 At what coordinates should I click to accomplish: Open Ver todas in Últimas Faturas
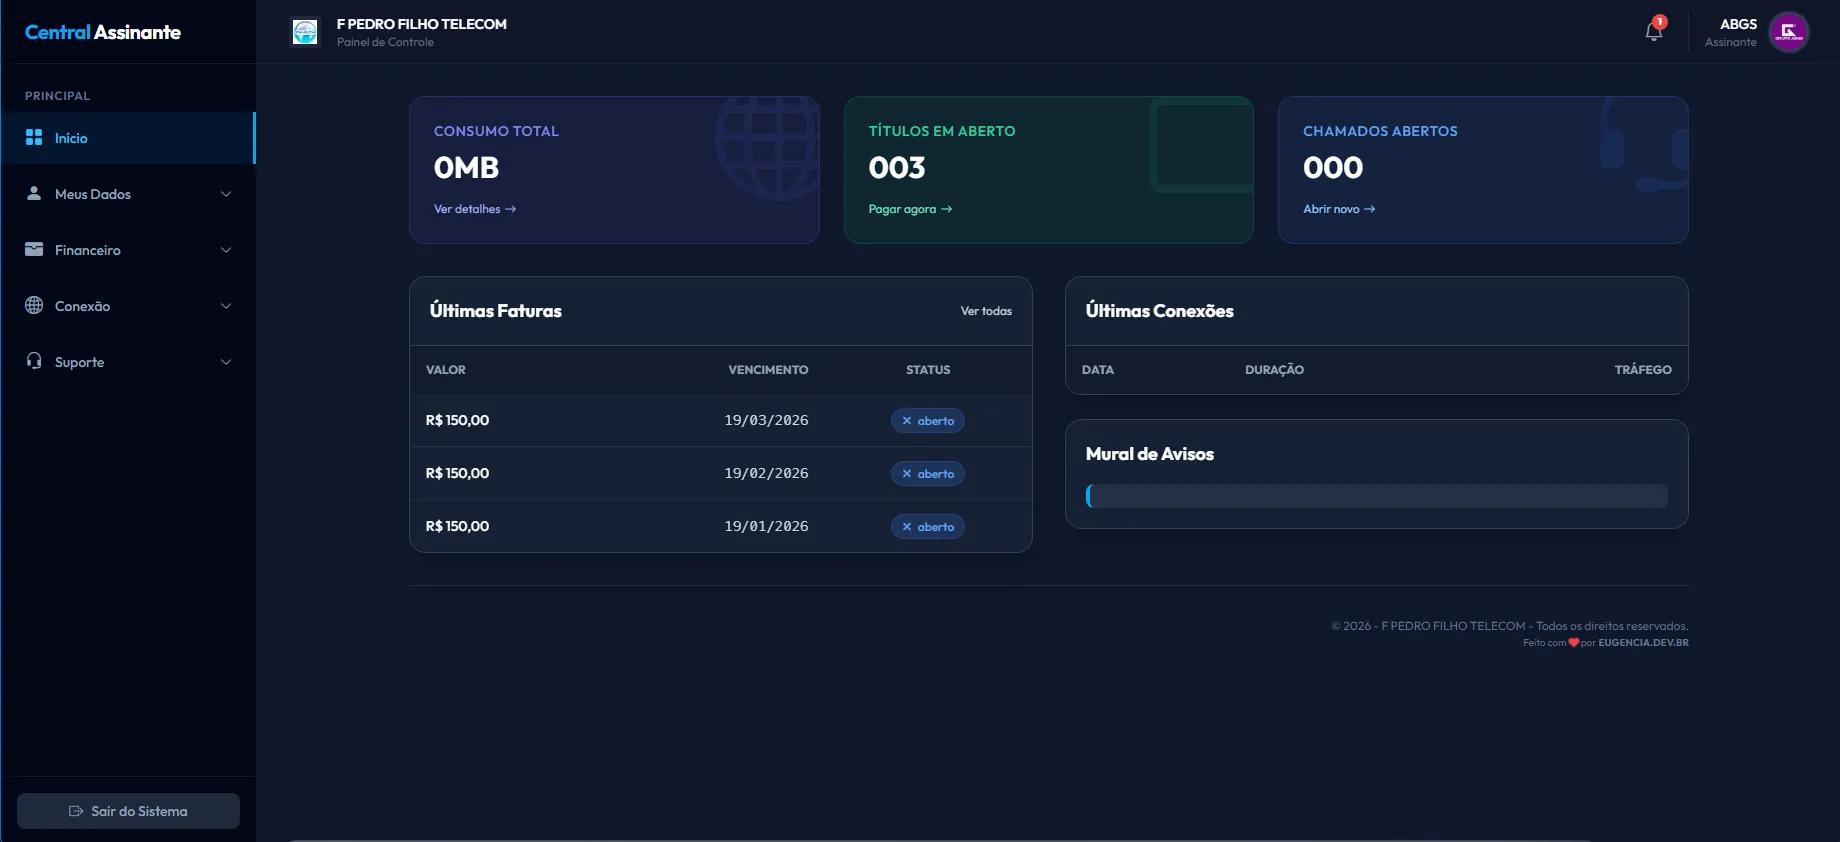(985, 311)
